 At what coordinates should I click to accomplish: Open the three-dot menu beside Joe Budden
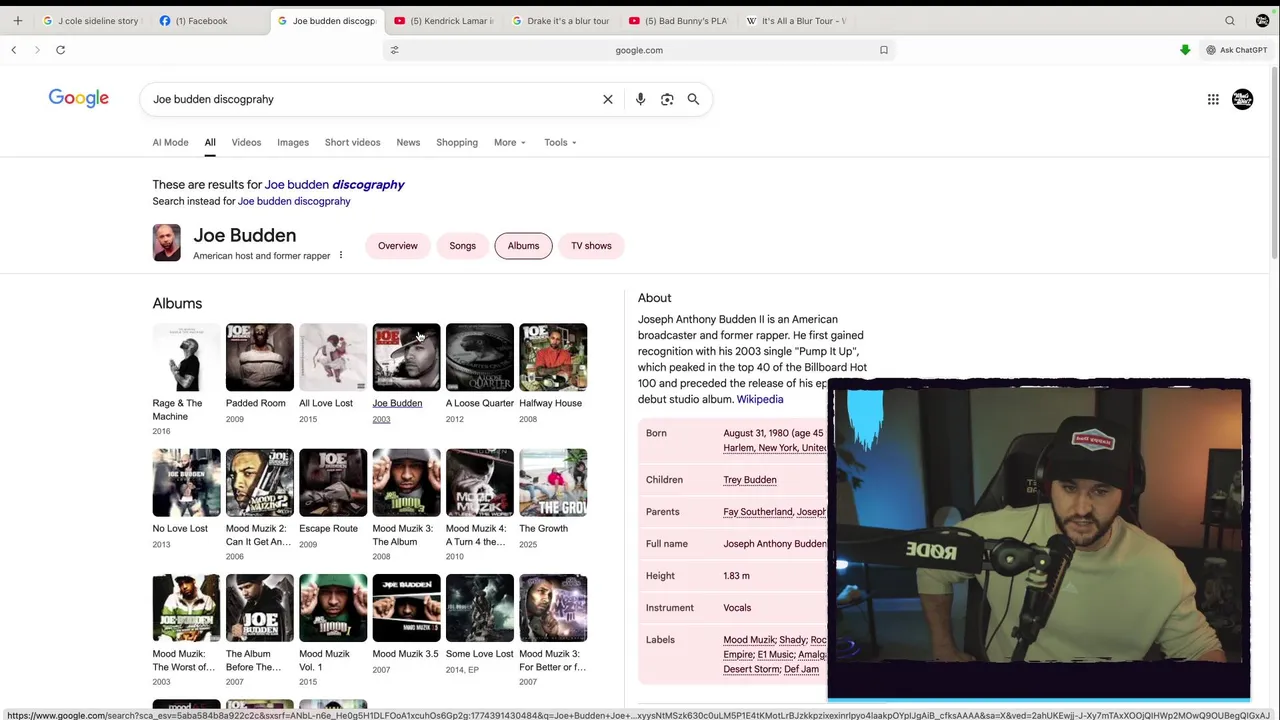click(340, 255)
